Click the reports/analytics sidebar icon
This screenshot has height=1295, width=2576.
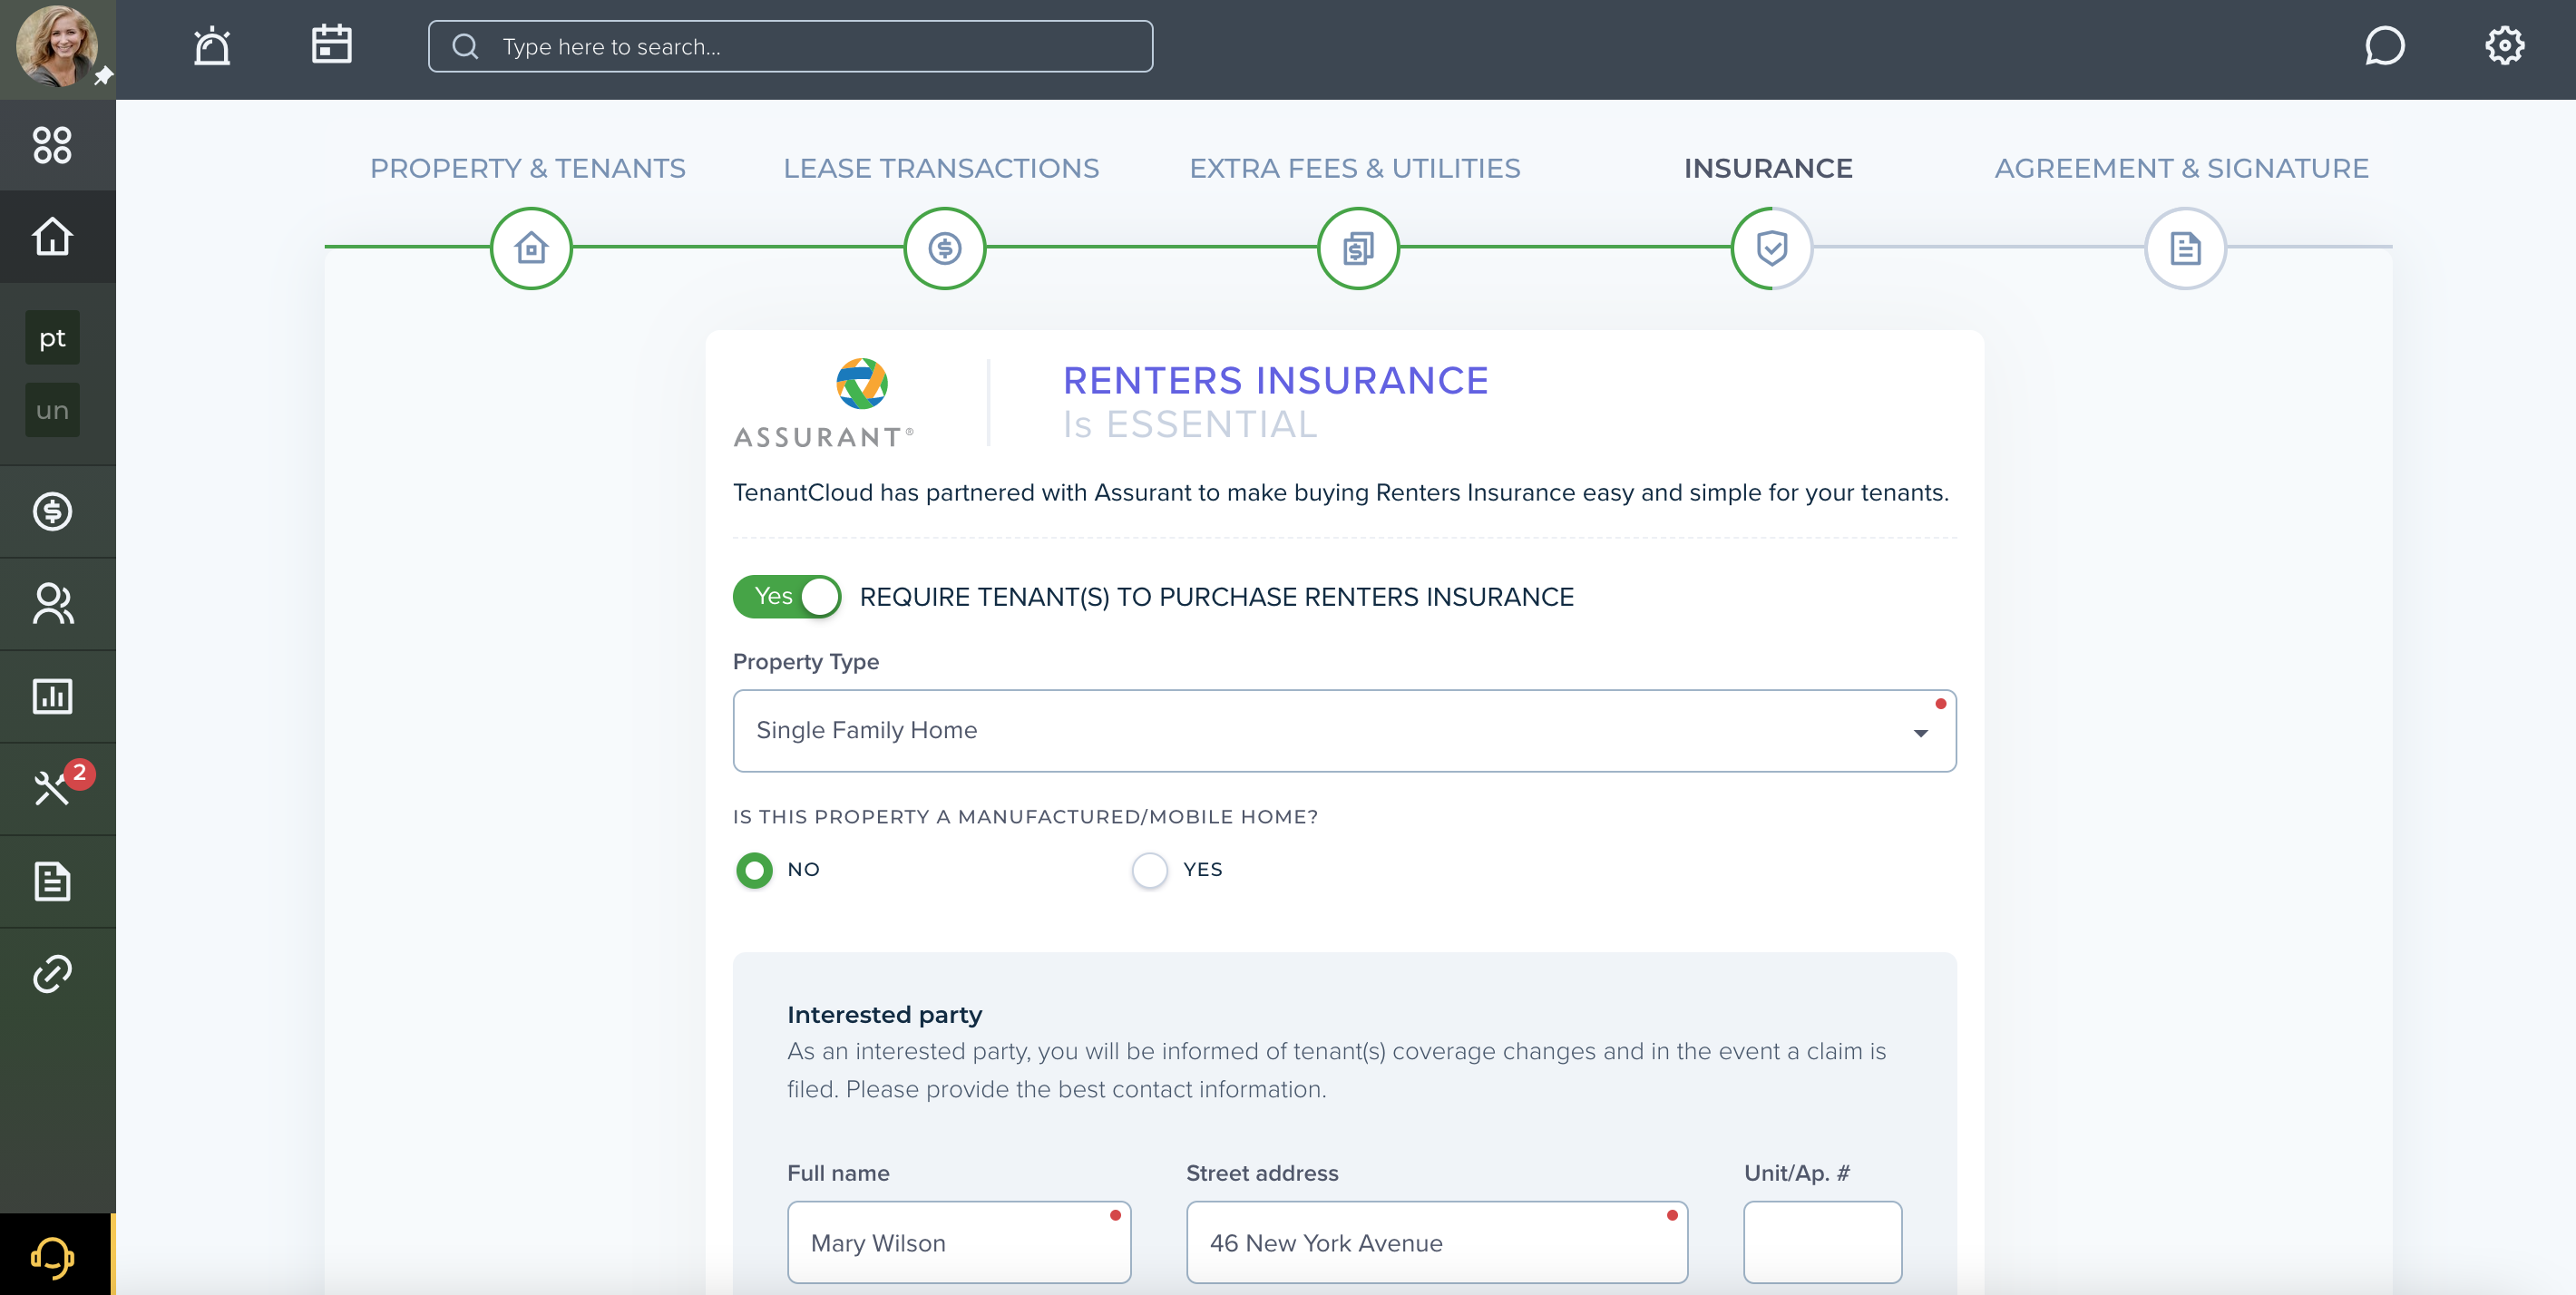click(x=51, y=696)
